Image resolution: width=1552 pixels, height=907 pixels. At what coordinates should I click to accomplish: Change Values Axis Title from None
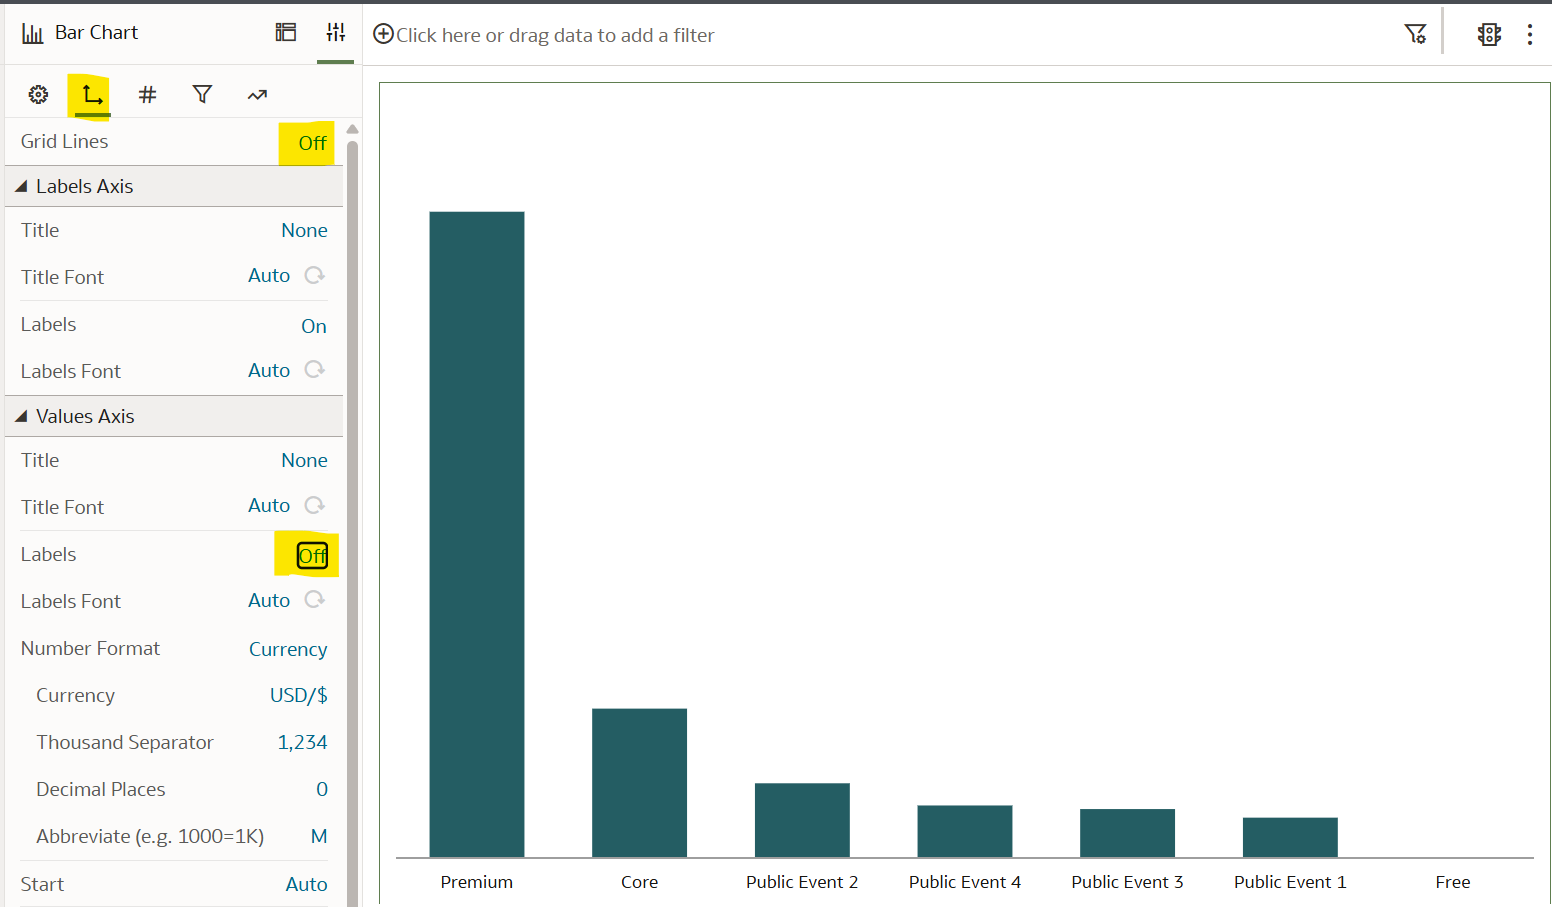click(304, 460)
